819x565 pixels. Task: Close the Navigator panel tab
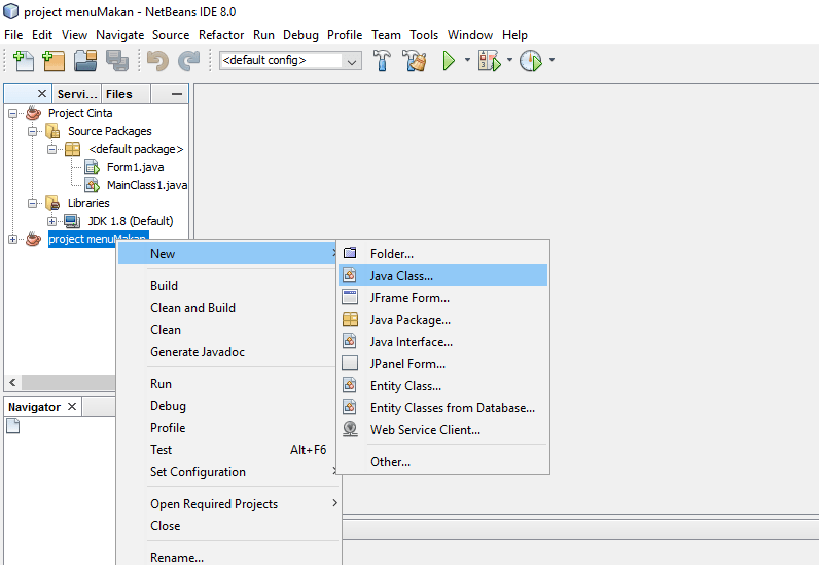72,406
